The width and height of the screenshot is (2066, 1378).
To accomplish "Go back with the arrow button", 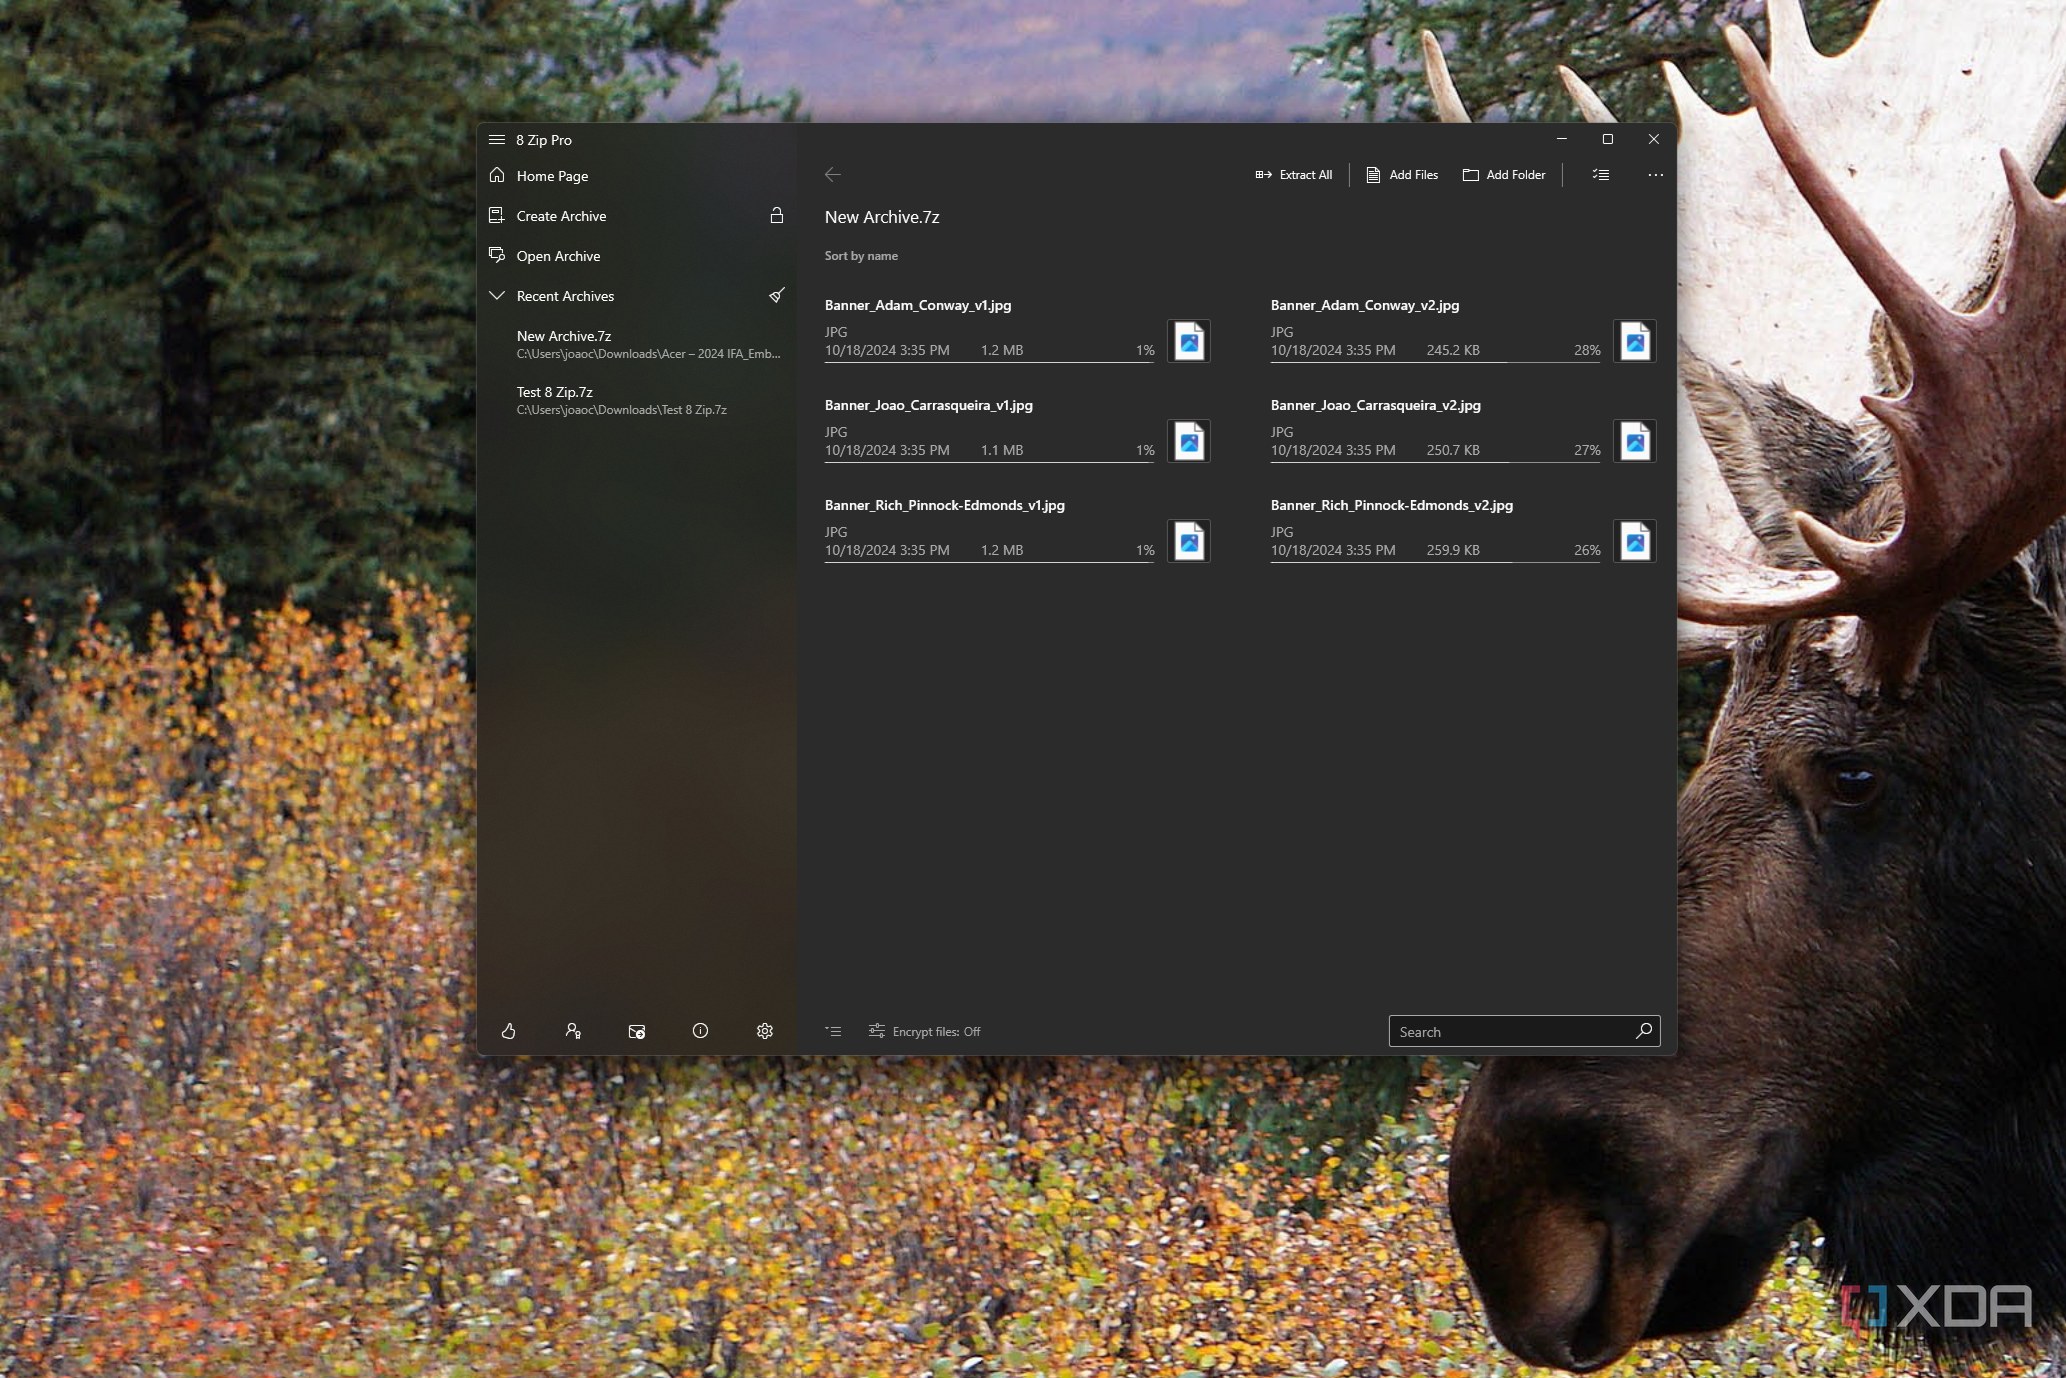I will tap(833, 175).
